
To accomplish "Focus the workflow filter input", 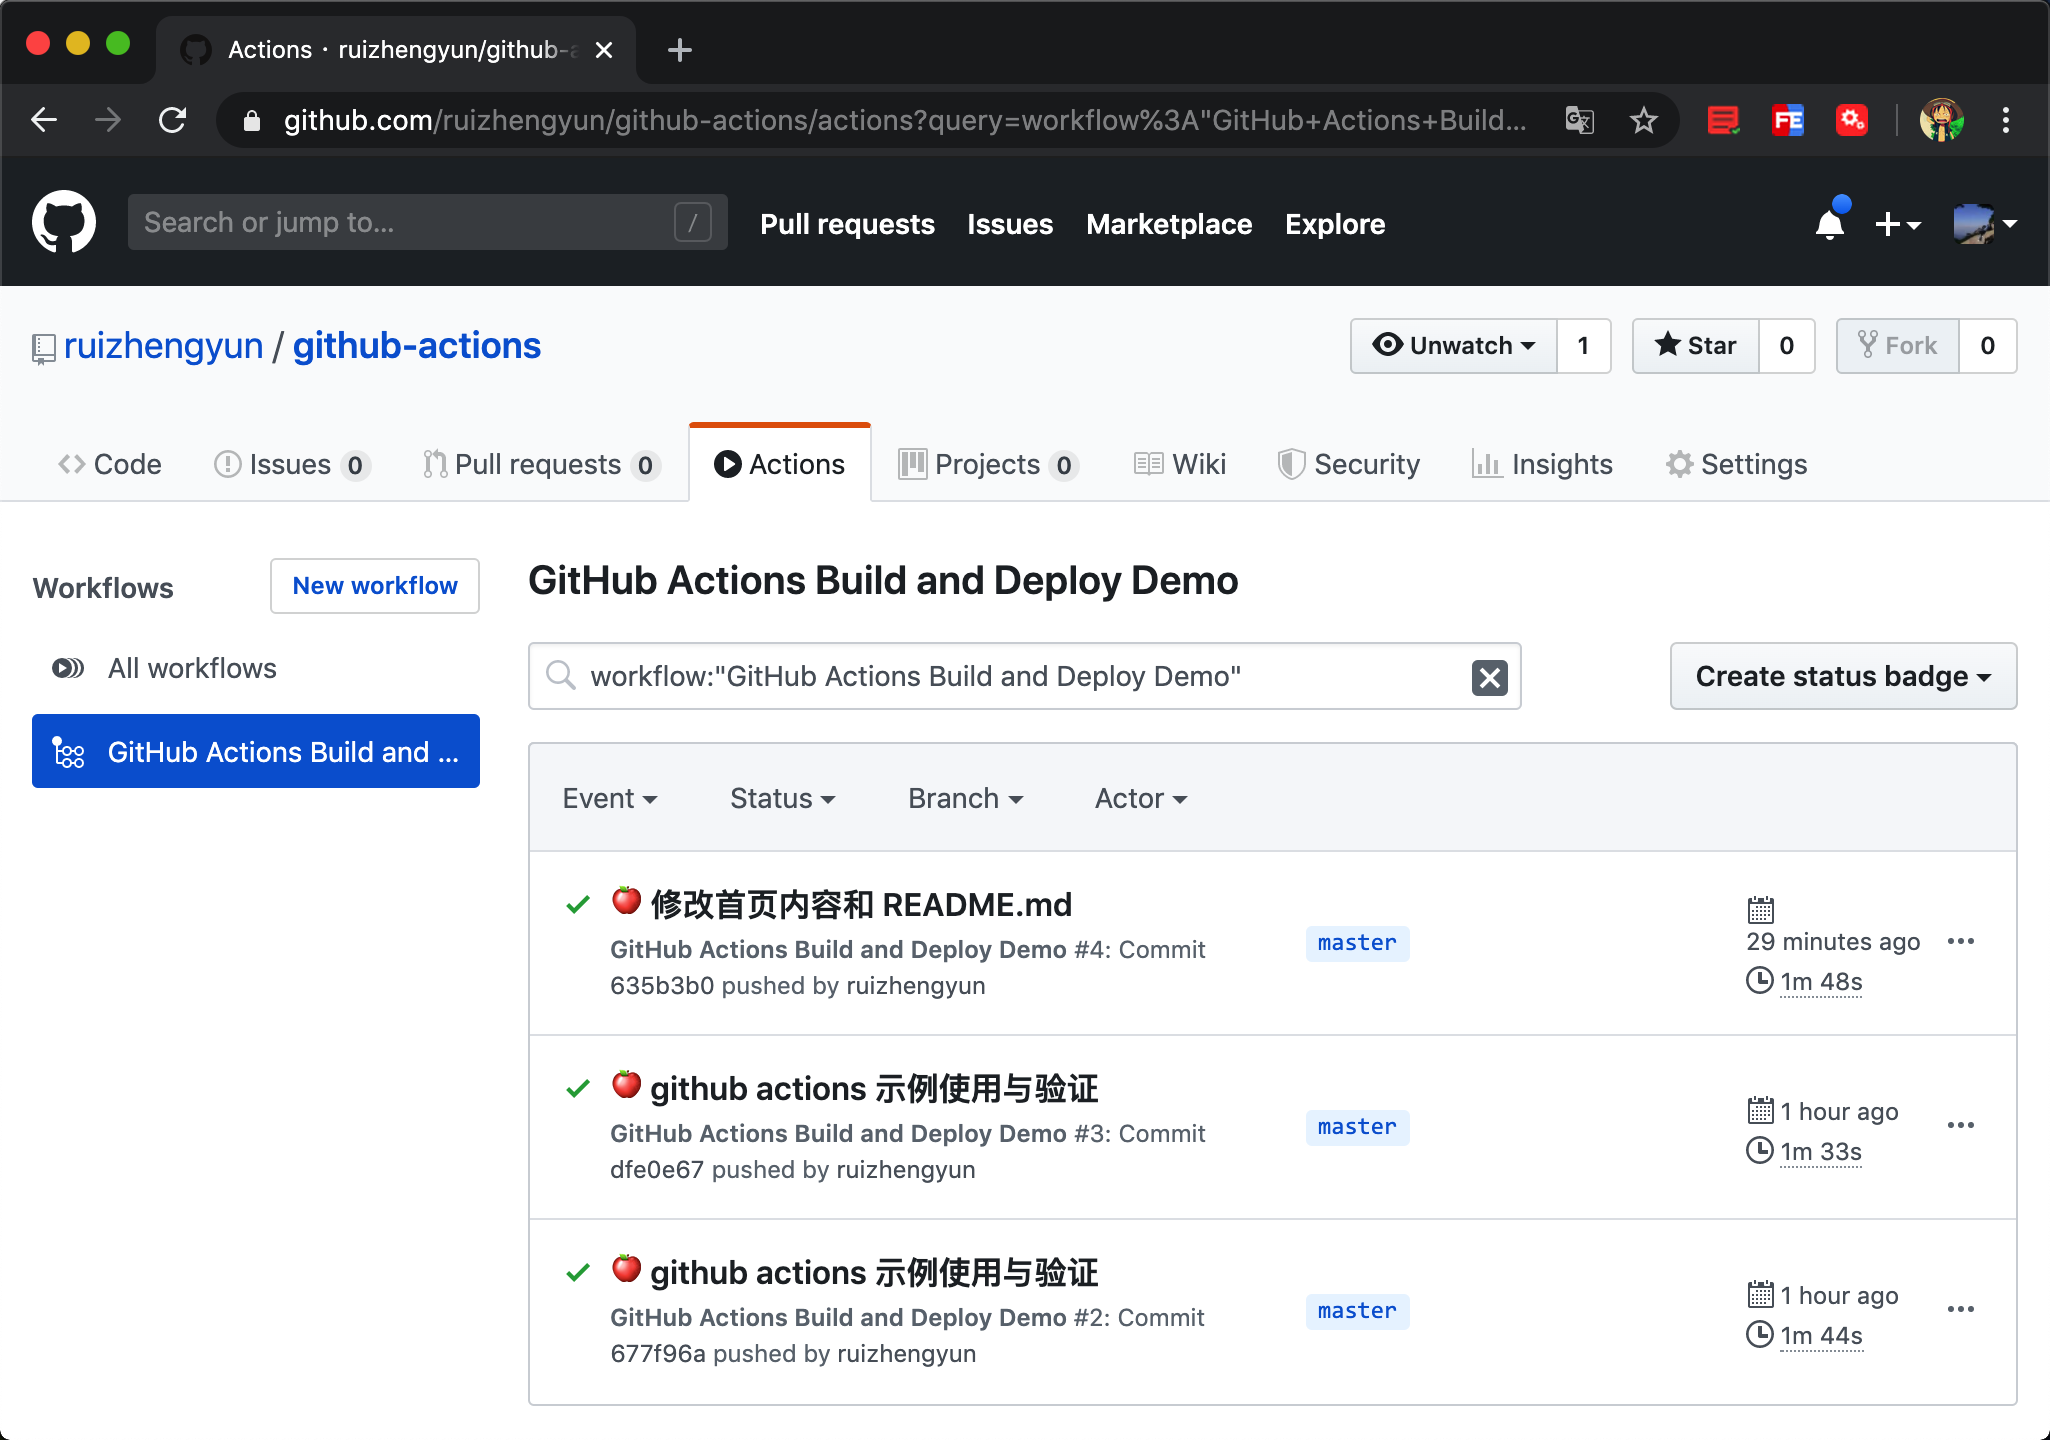I will pos(1025,676).
